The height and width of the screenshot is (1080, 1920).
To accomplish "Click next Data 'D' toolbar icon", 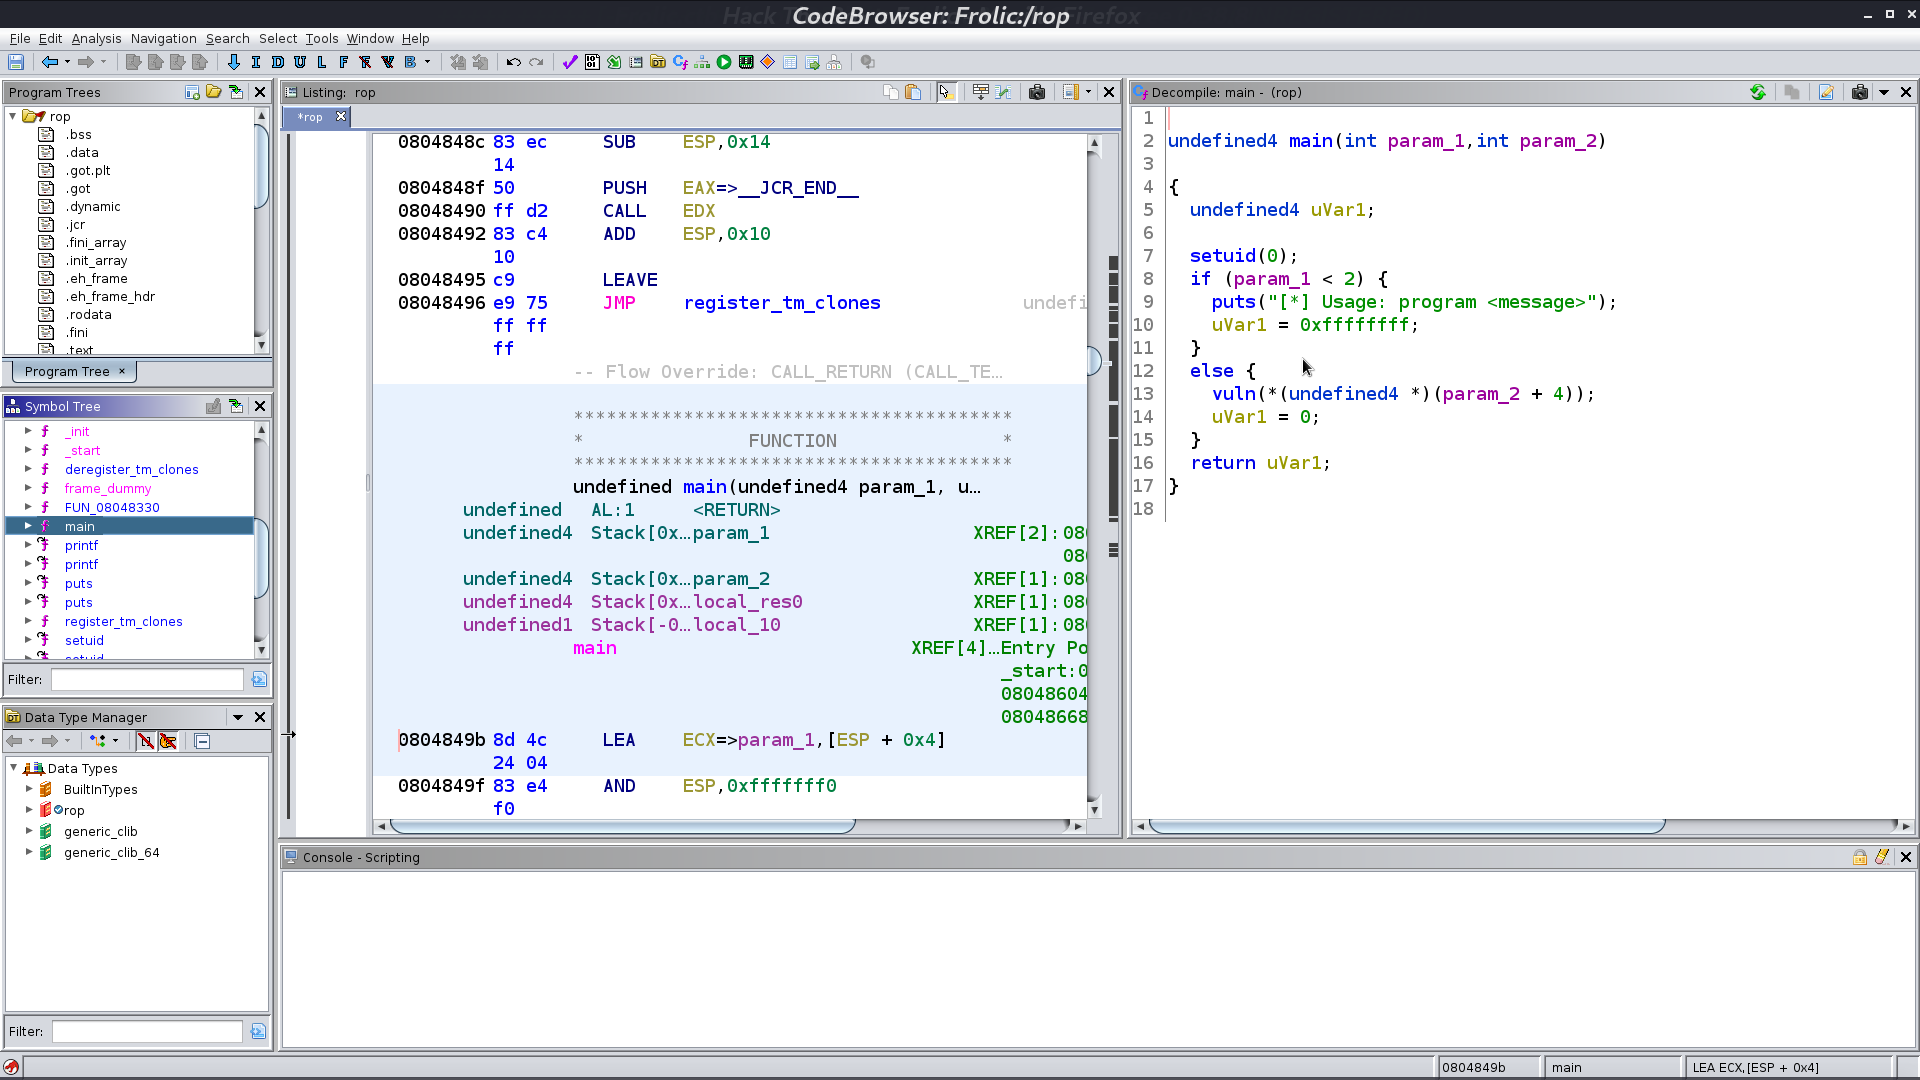I will pyautogui.click(x=278, y=62).
